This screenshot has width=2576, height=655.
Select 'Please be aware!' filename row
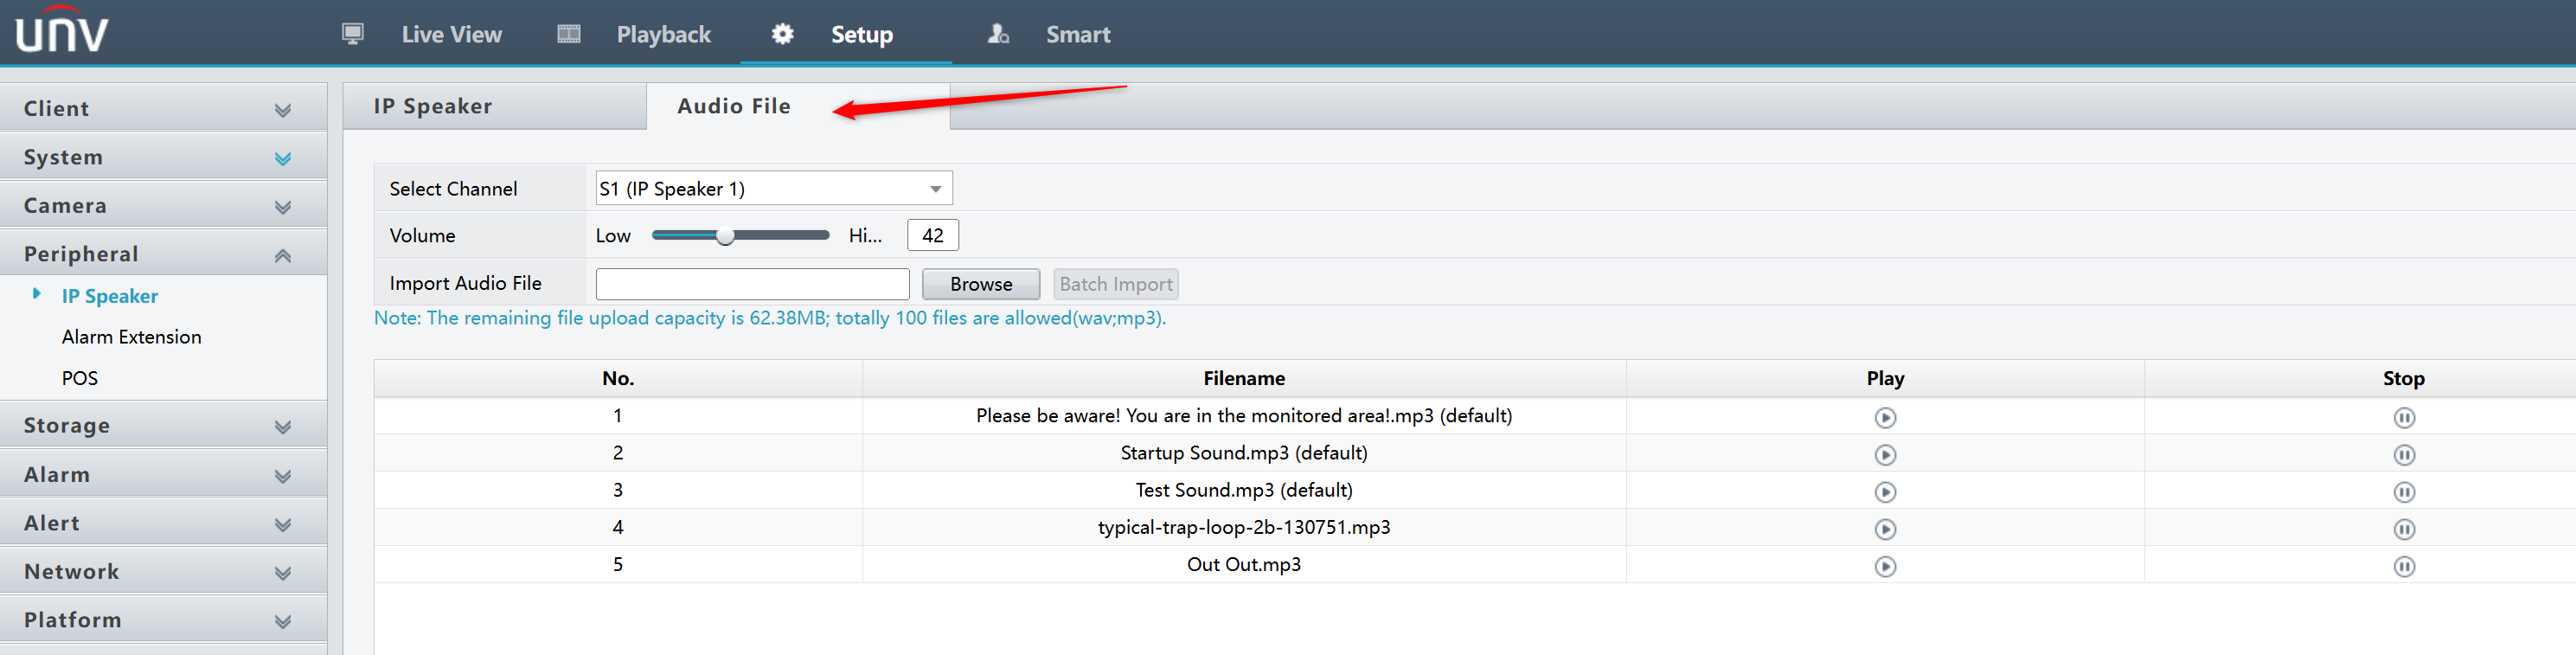(x=1243, y=416)
